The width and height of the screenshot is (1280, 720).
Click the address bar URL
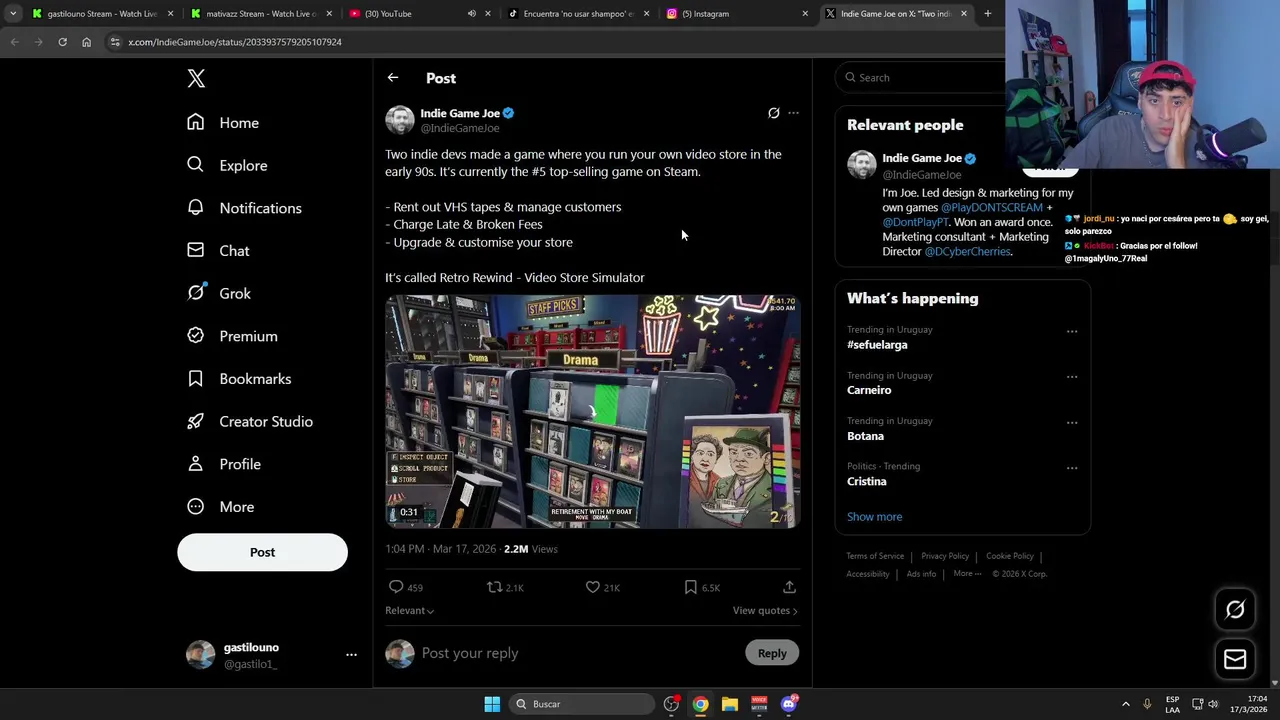pos(235,42)
